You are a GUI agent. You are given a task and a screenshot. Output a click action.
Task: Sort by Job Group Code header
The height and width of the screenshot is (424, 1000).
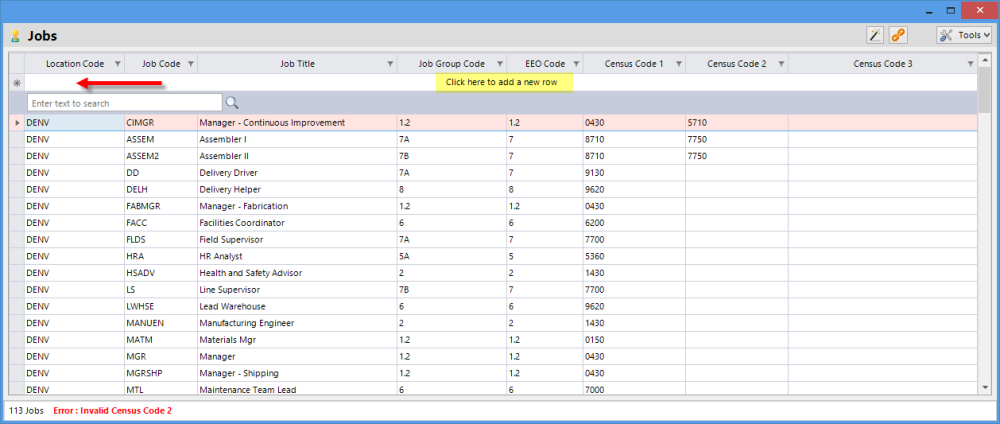click(452, 64)
